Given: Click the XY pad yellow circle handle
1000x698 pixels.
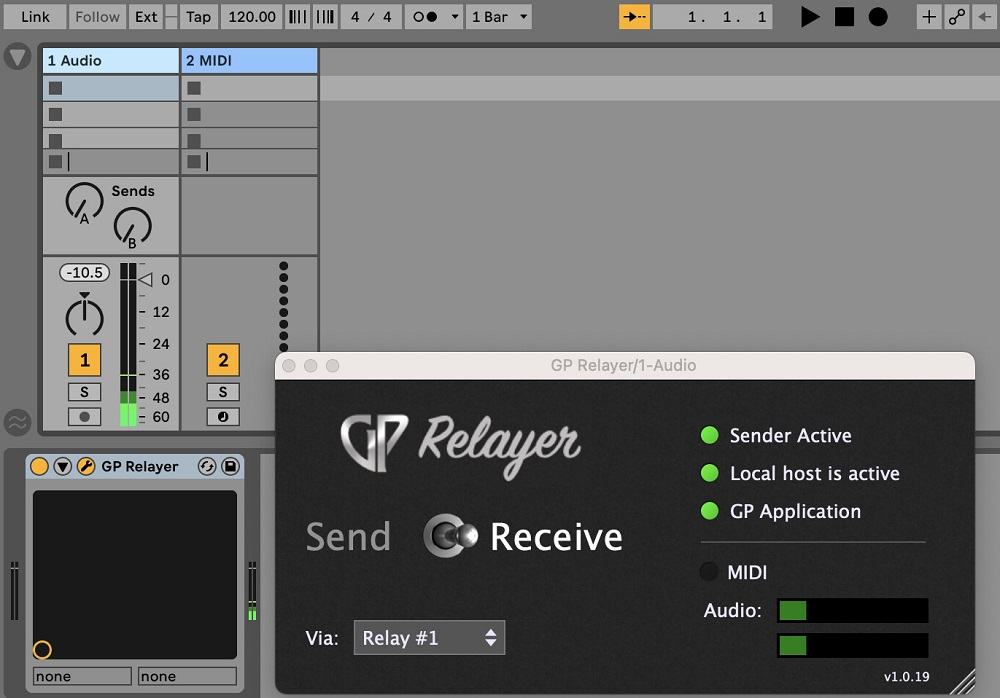Looking at the screenshot, I should click(x=42, y=650).
